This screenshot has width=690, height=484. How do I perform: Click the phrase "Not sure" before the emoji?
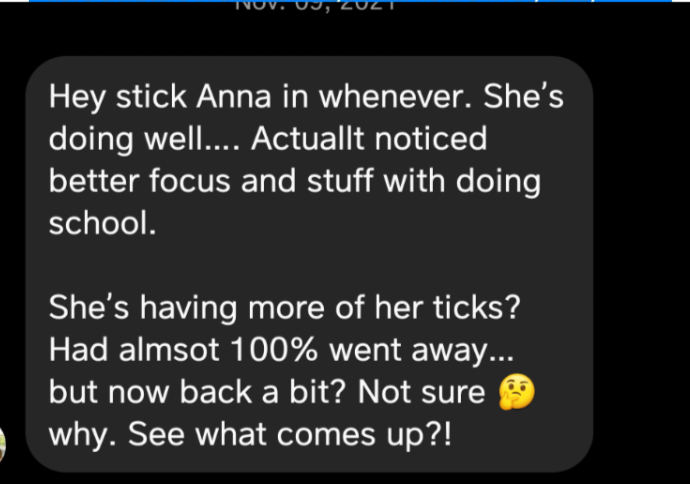[x=421, y=392]
